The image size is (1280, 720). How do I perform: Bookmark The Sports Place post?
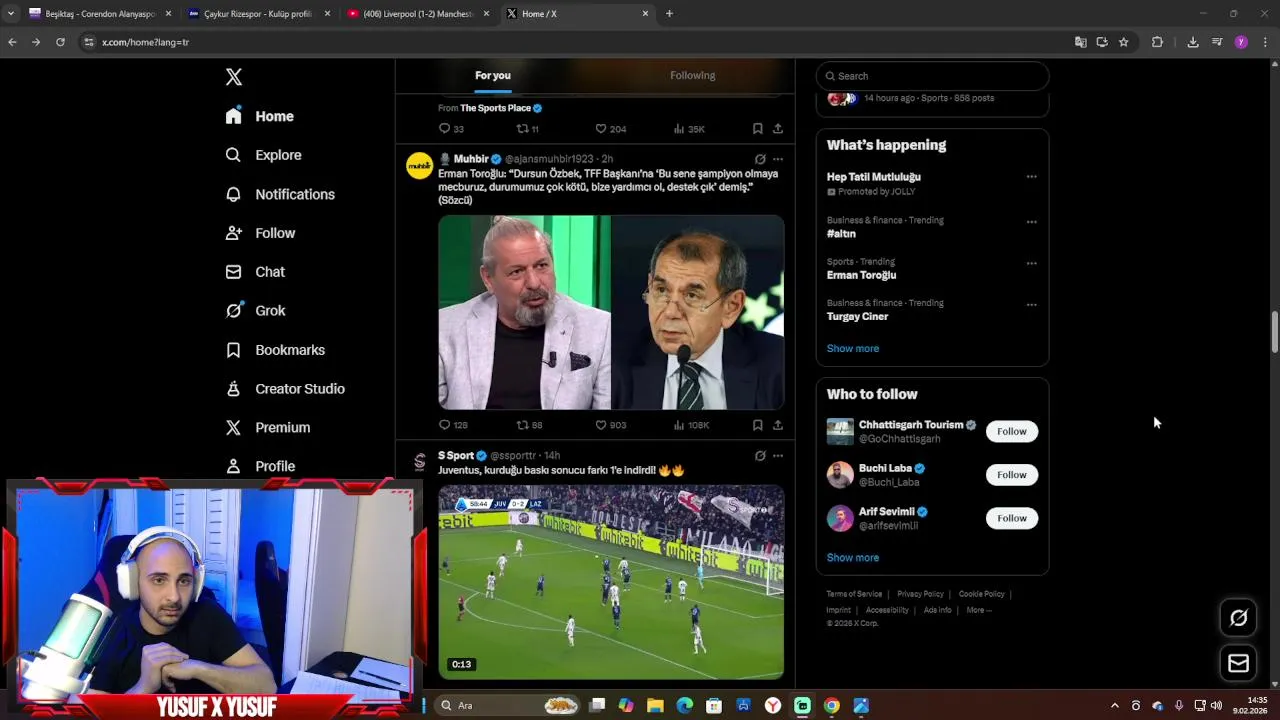(757, 129)
